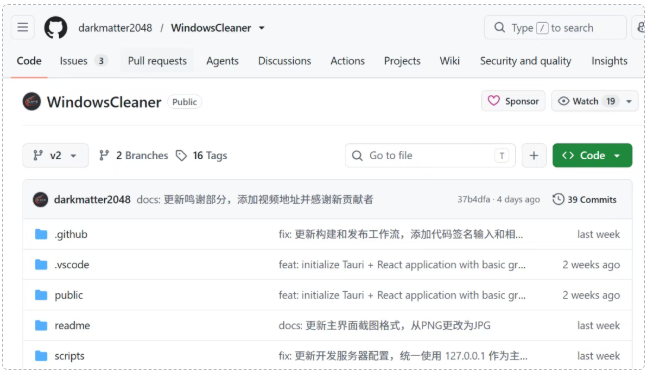This screenshot has height=374, width=650.
Task: Open the hamburger navigation menu
Action: click(23, 28)
